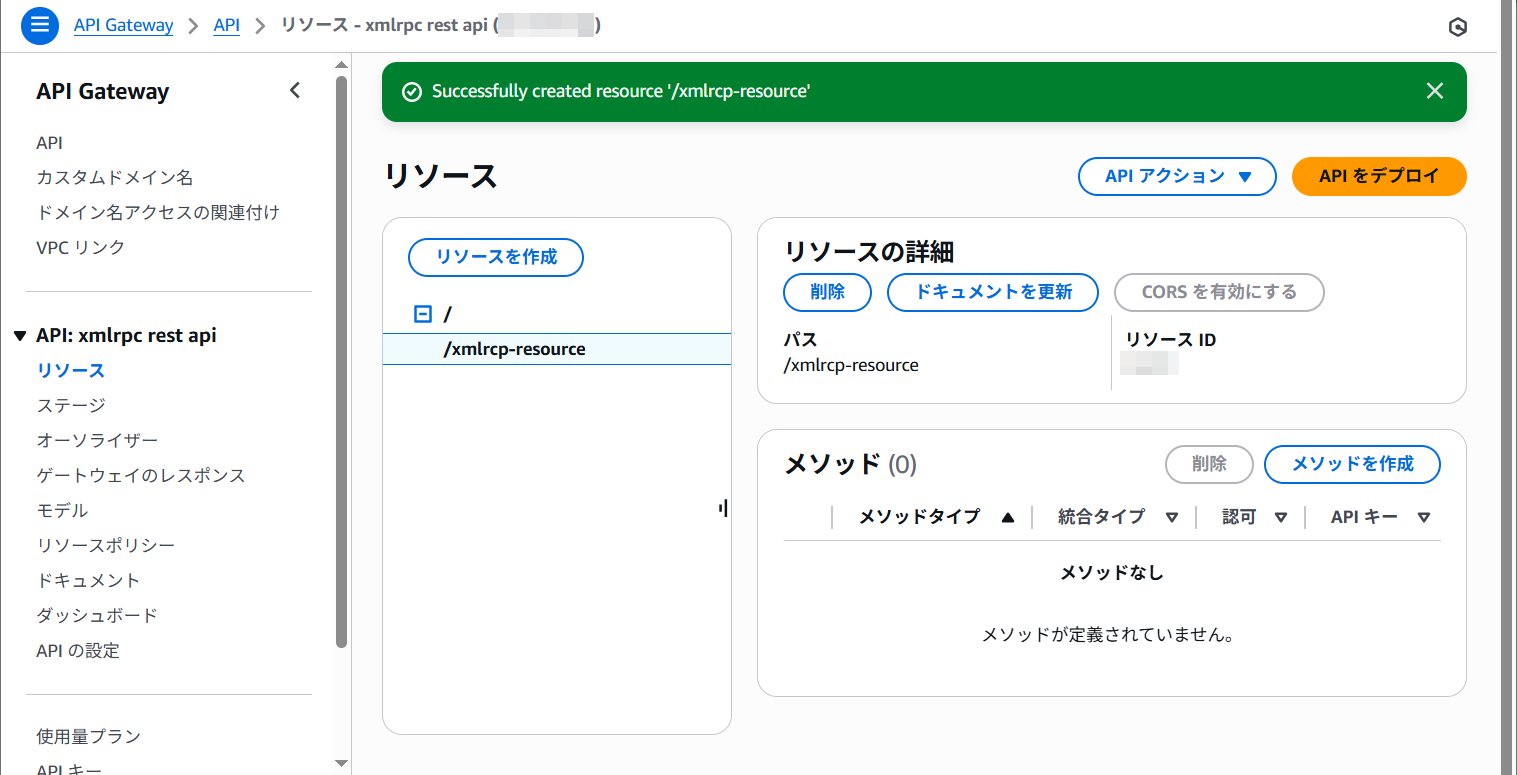The image size is (1517, 775).
Task: Open ステージ in the sidebar
Action: point(71,405)
